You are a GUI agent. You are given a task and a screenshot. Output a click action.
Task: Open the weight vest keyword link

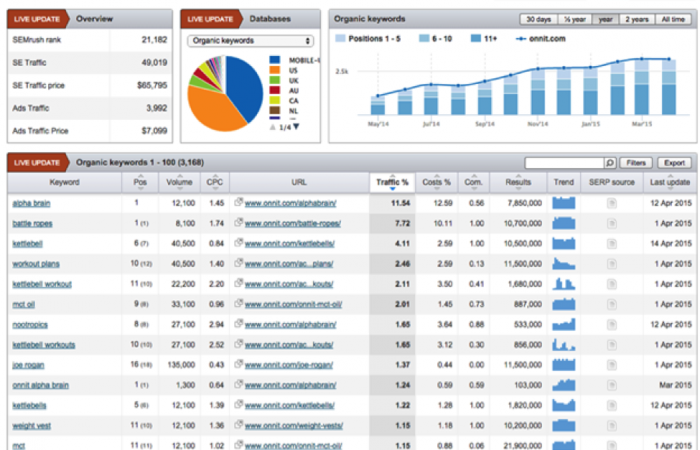[x=32, y=426]
